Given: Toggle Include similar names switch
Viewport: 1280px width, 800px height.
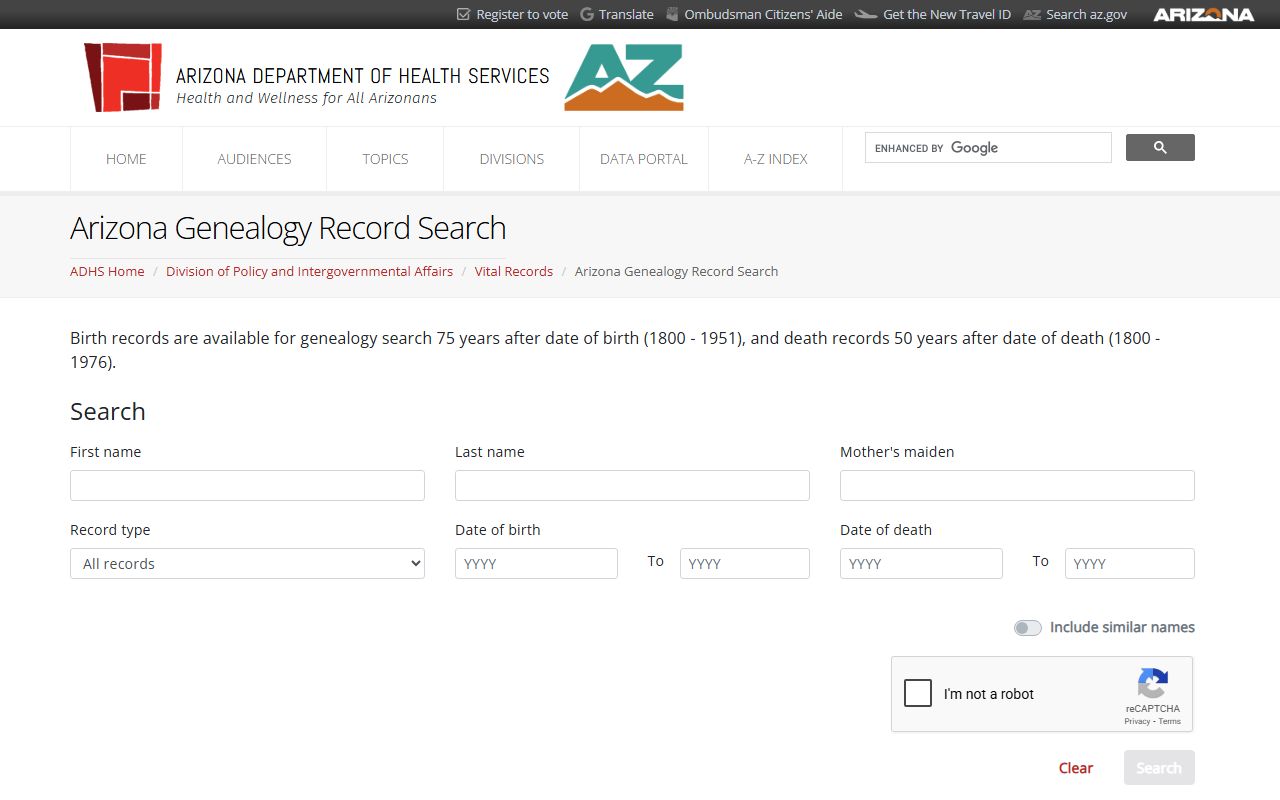Looking at the screenshot, I should click(x=1027, y=628).
